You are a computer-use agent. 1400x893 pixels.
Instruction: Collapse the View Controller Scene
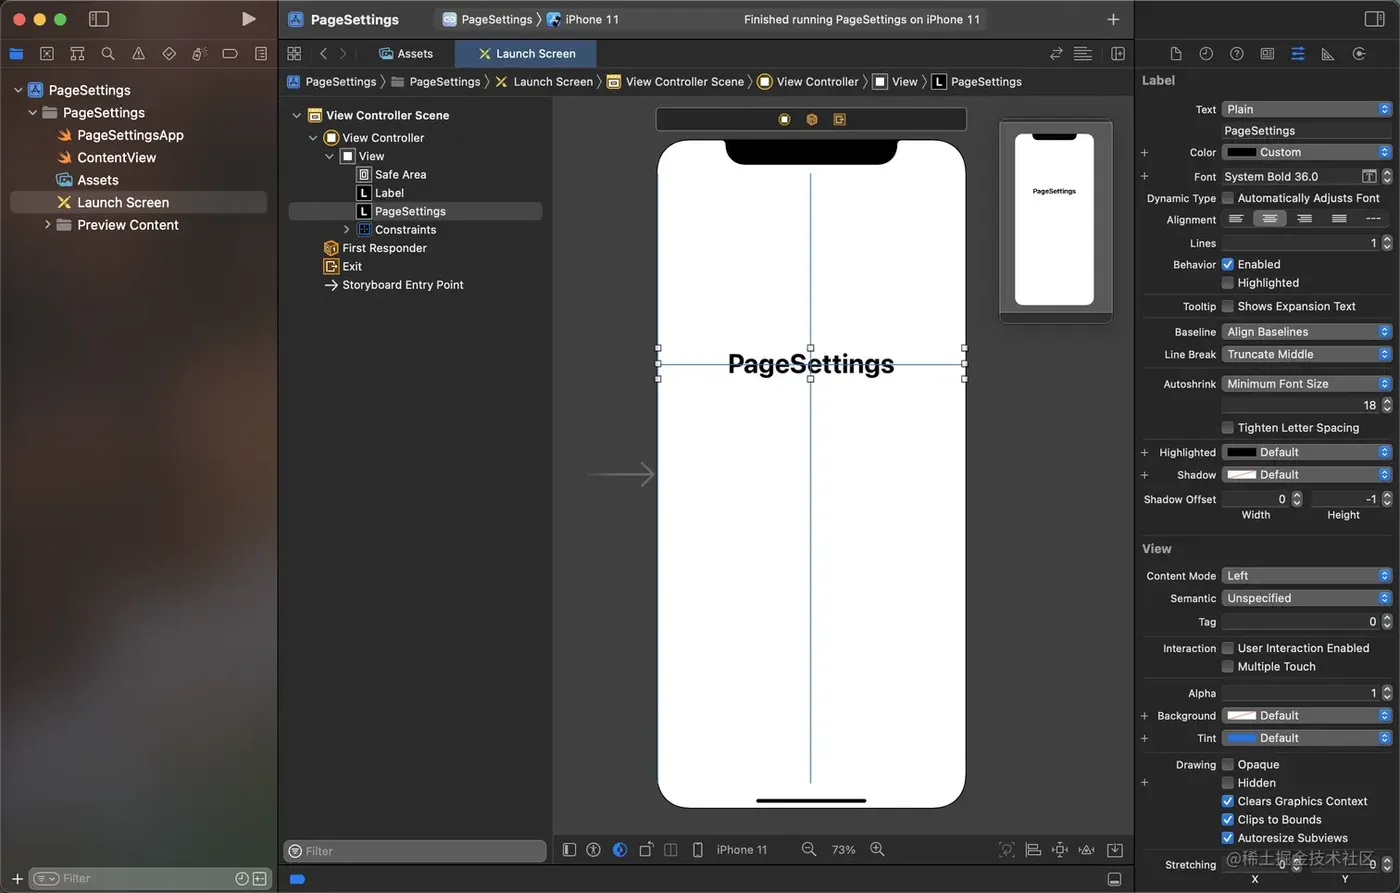296,115
